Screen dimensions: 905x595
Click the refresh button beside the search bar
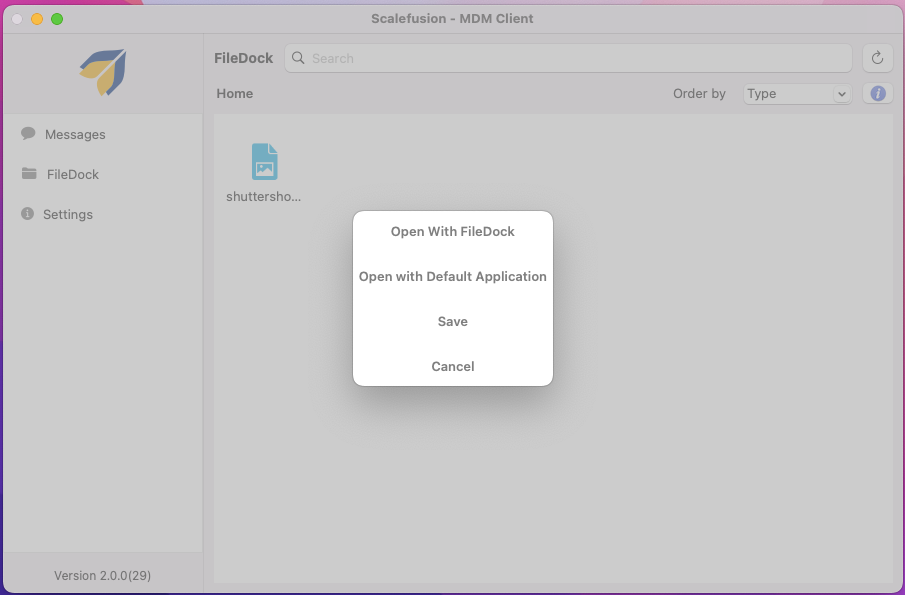pyautogui.click(x=877, y=58)
